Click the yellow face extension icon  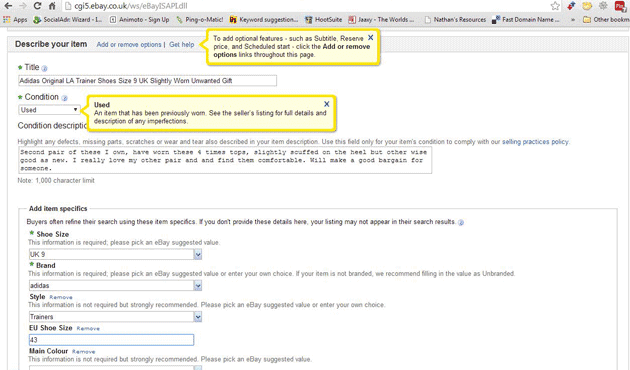coord(587,6)
